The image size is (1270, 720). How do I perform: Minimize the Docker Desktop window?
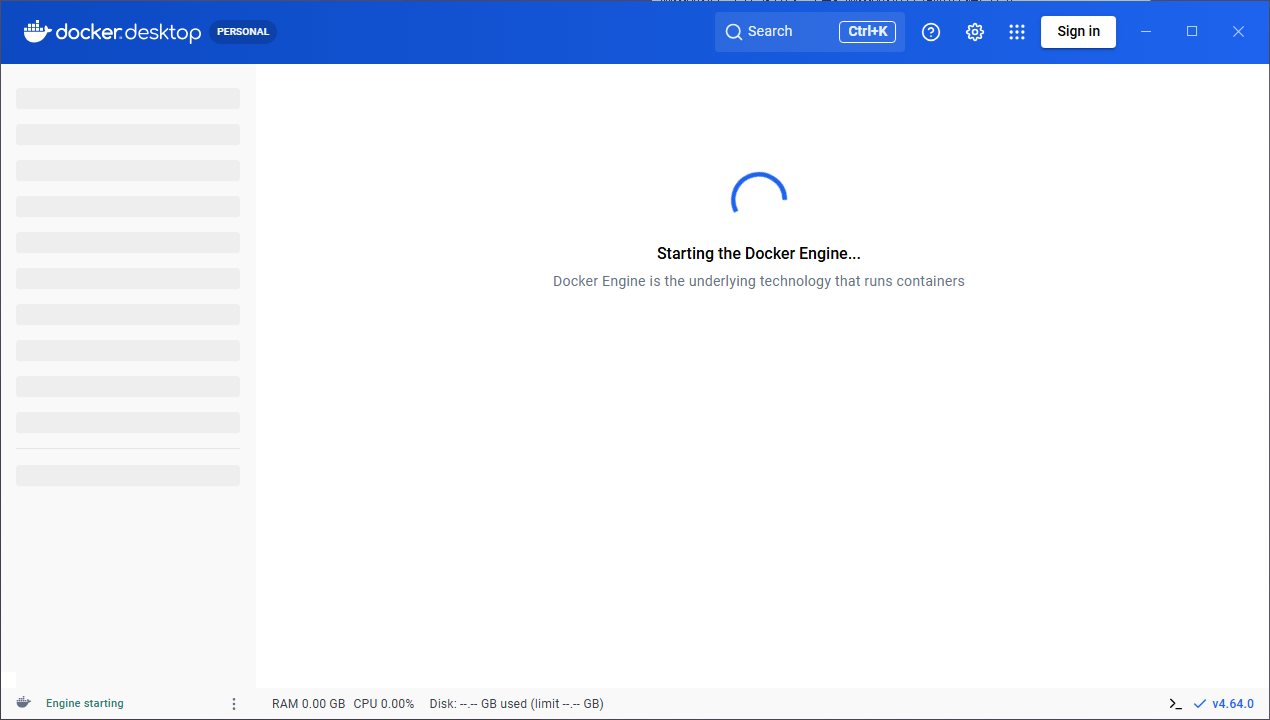(1146, 32)
